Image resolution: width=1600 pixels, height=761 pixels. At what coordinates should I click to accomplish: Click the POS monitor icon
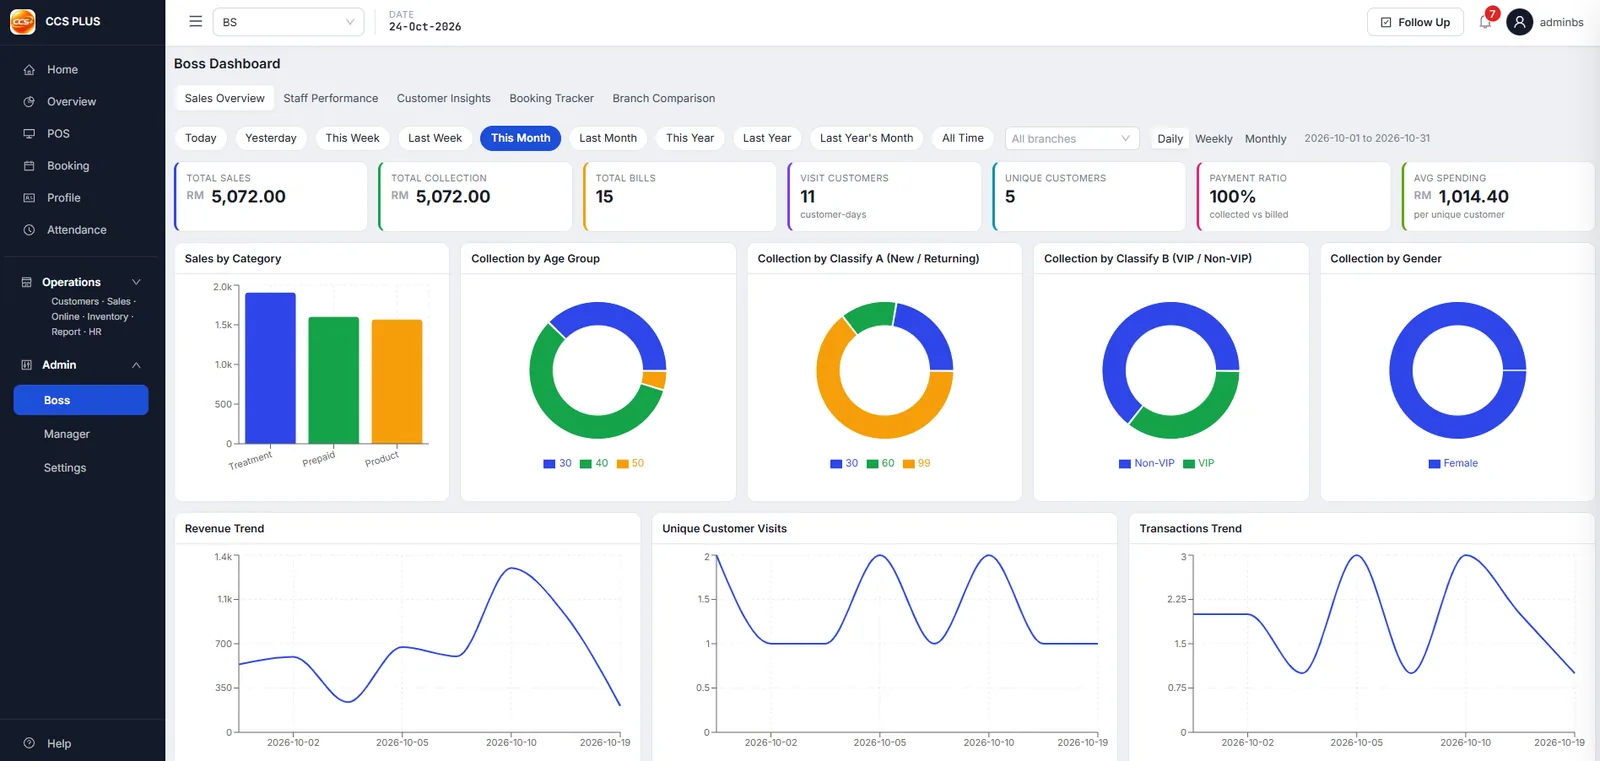29,134
